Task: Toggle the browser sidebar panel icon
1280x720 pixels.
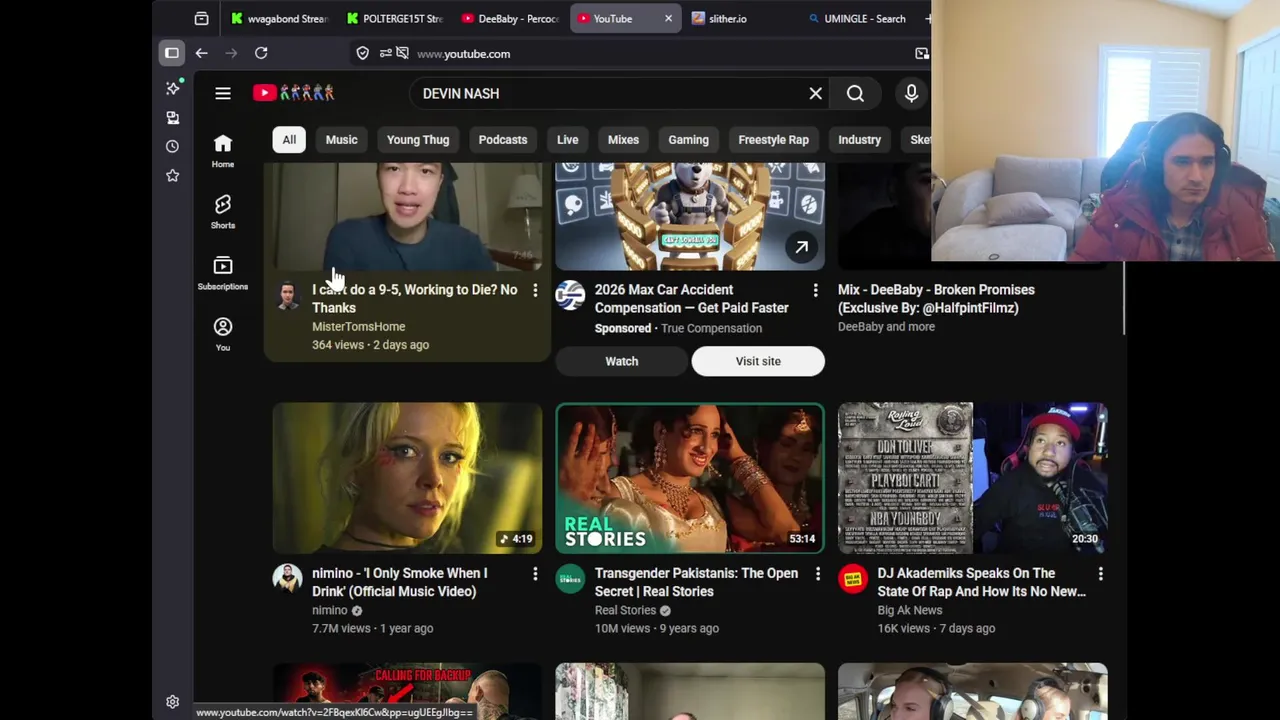Action: click(x=172, y=53)
